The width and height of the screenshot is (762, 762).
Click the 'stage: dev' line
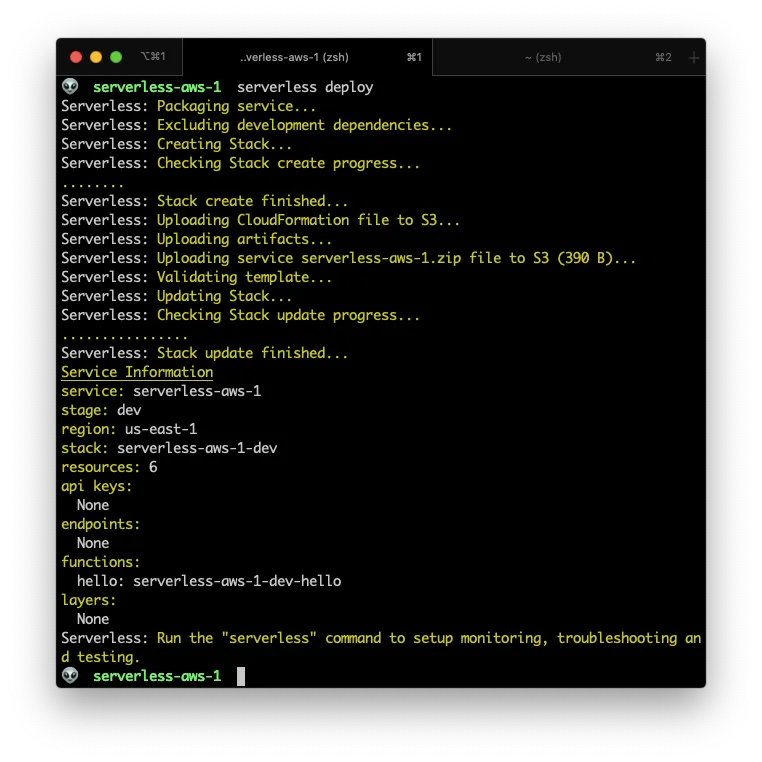tap(101, 410)
